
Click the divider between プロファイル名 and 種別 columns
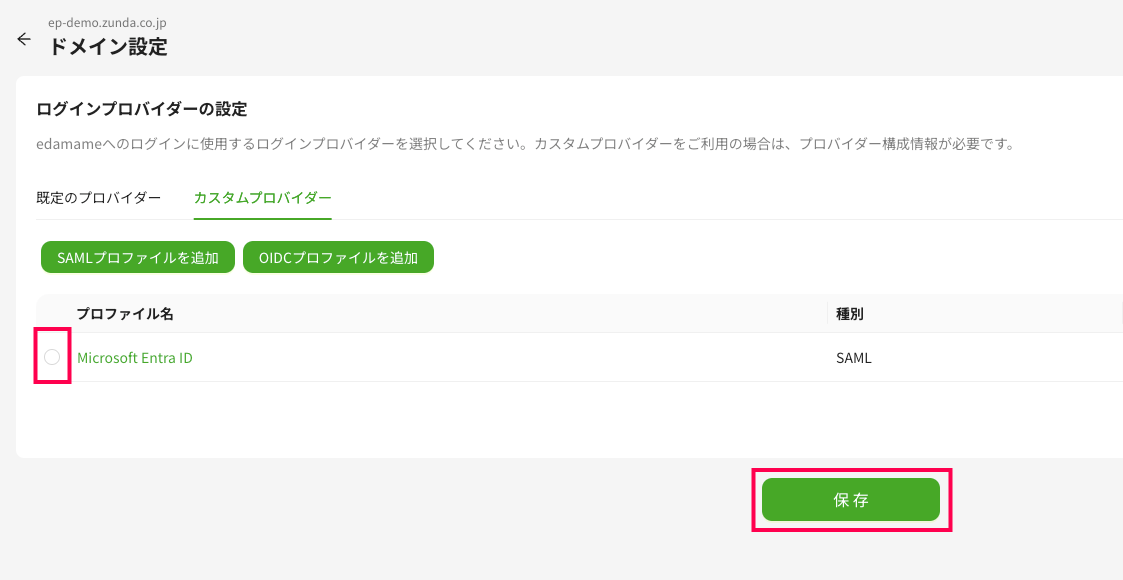pyautogui.click(x=828, y=314)
